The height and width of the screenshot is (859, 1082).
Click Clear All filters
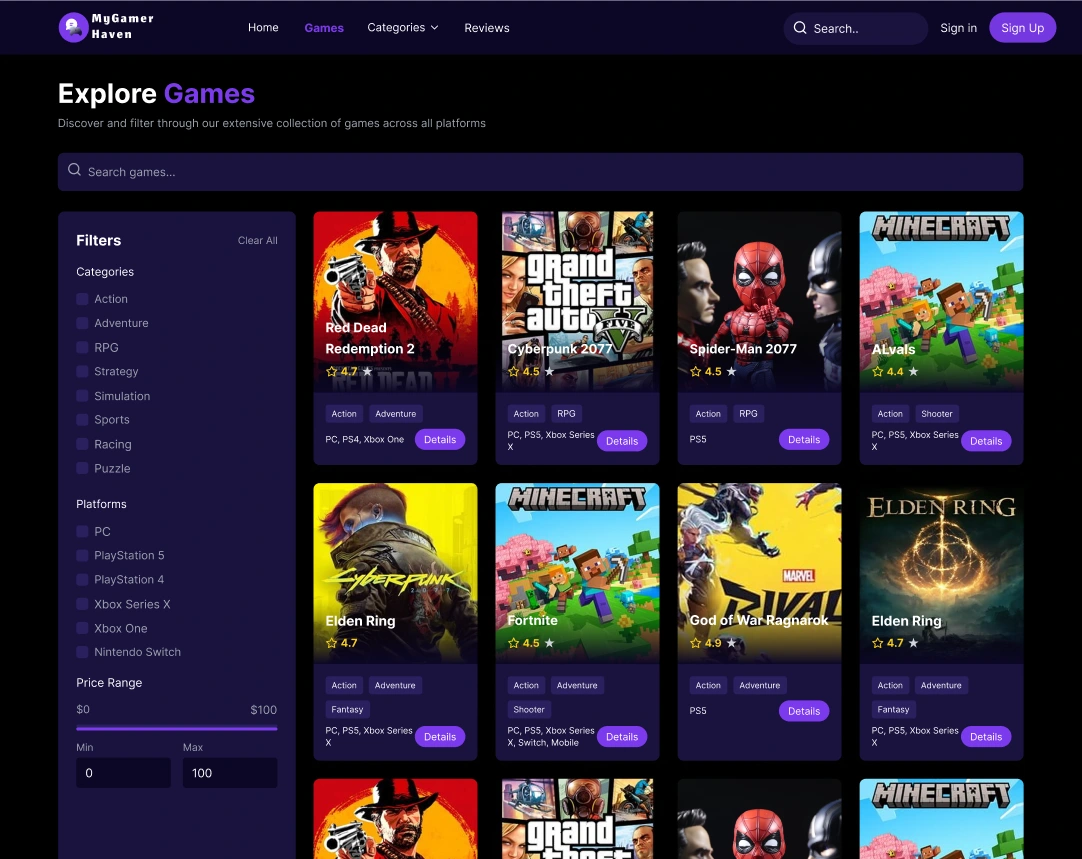(x=257, y=240)
